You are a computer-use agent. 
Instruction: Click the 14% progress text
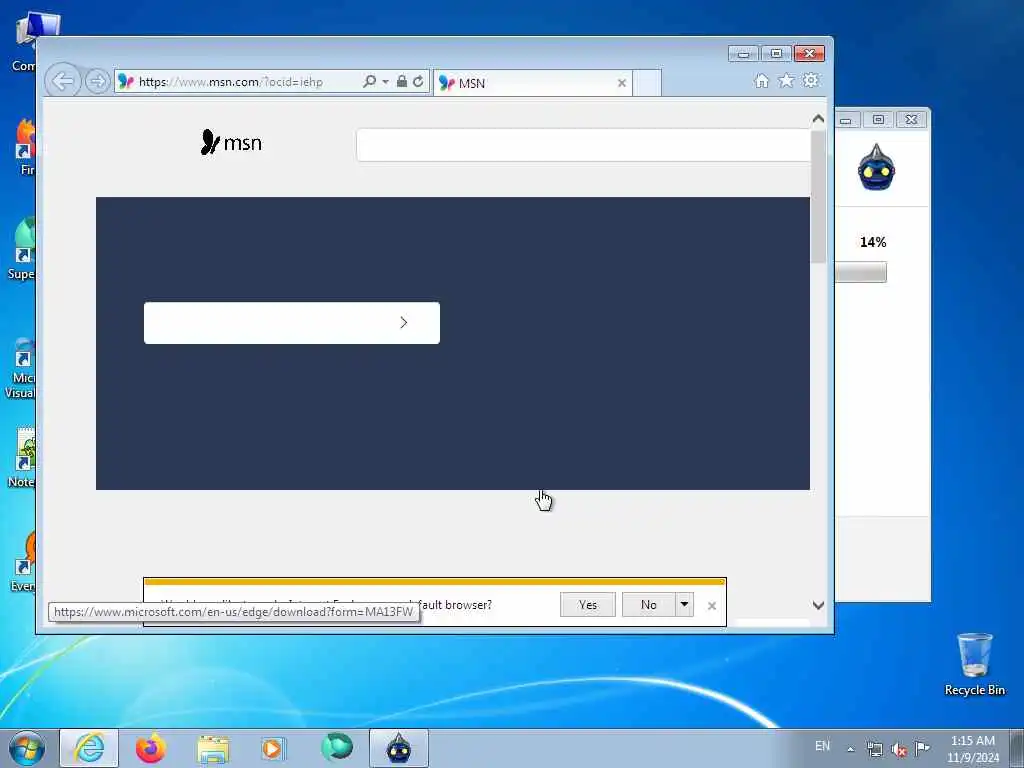point(873,242)
